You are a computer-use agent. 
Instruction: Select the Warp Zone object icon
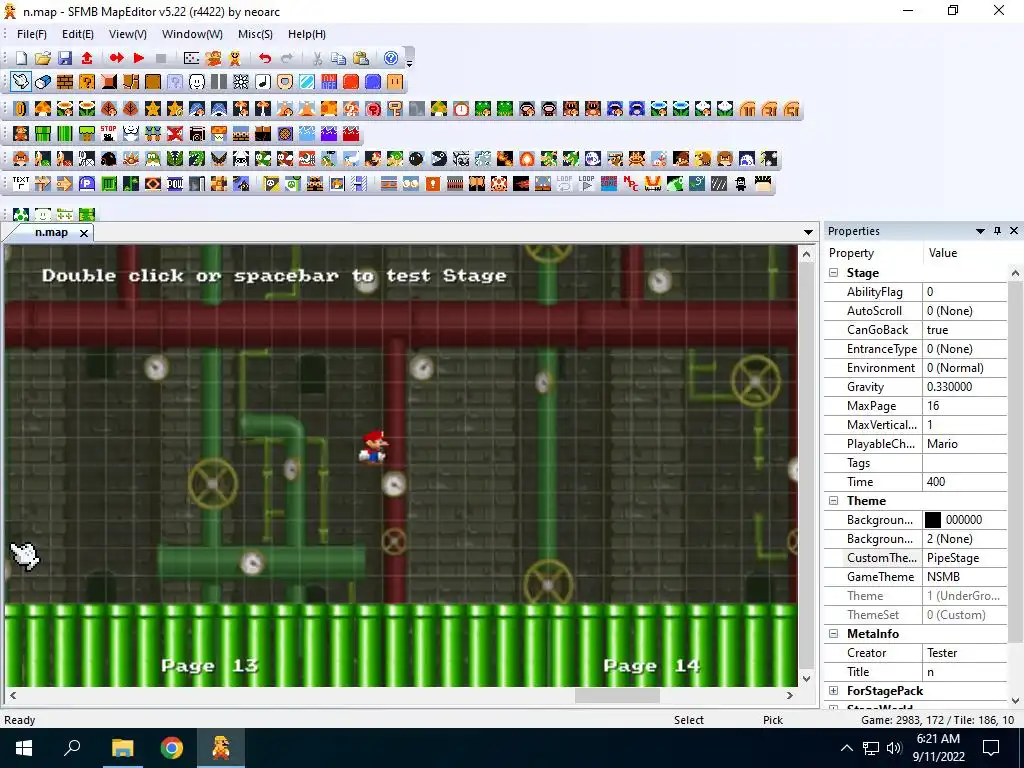tap(609, 184)
